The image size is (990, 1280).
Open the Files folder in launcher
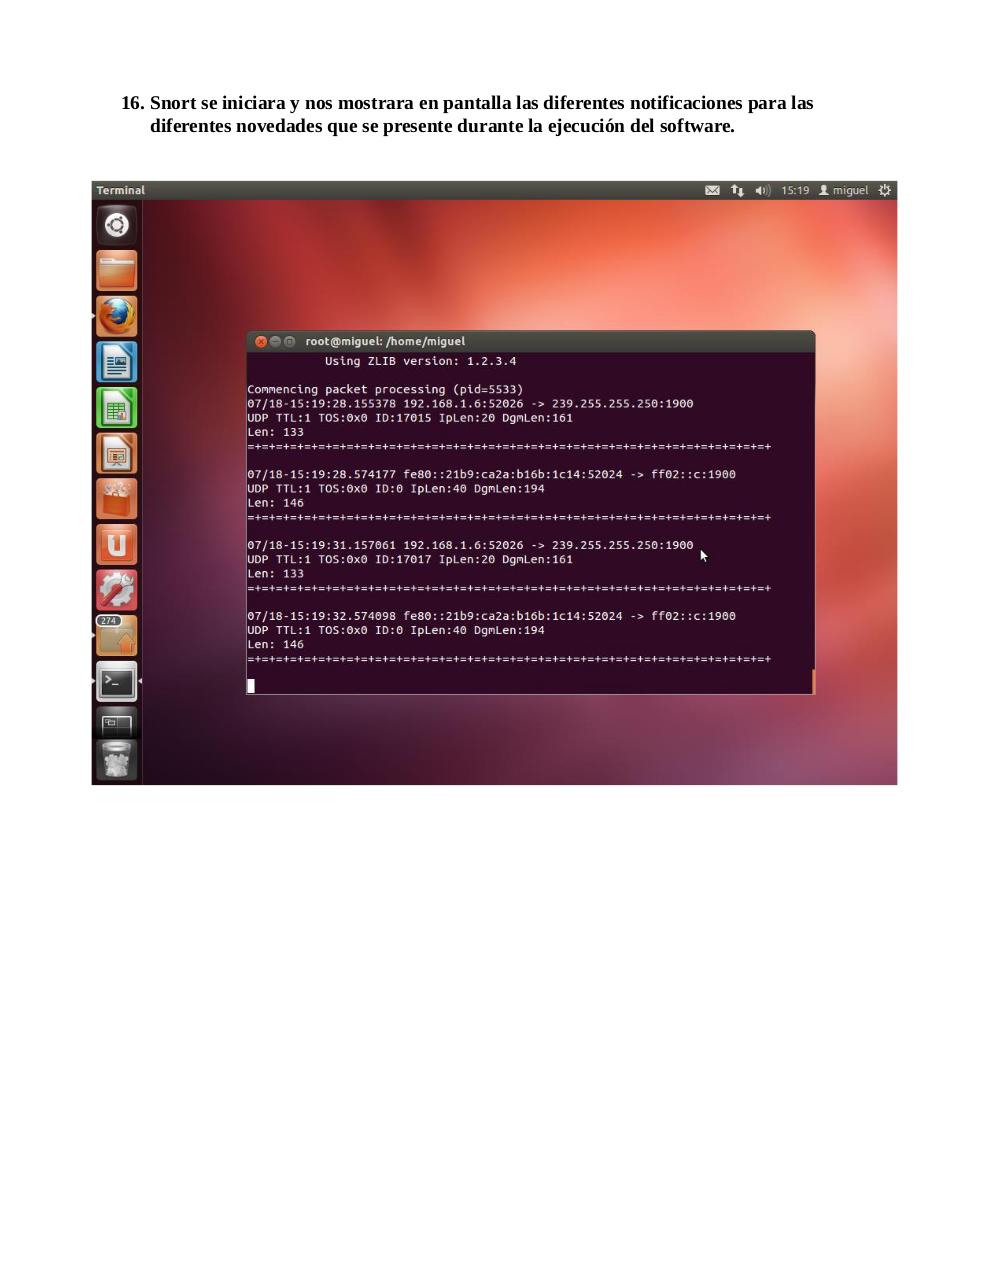click(x=117, y=270)
